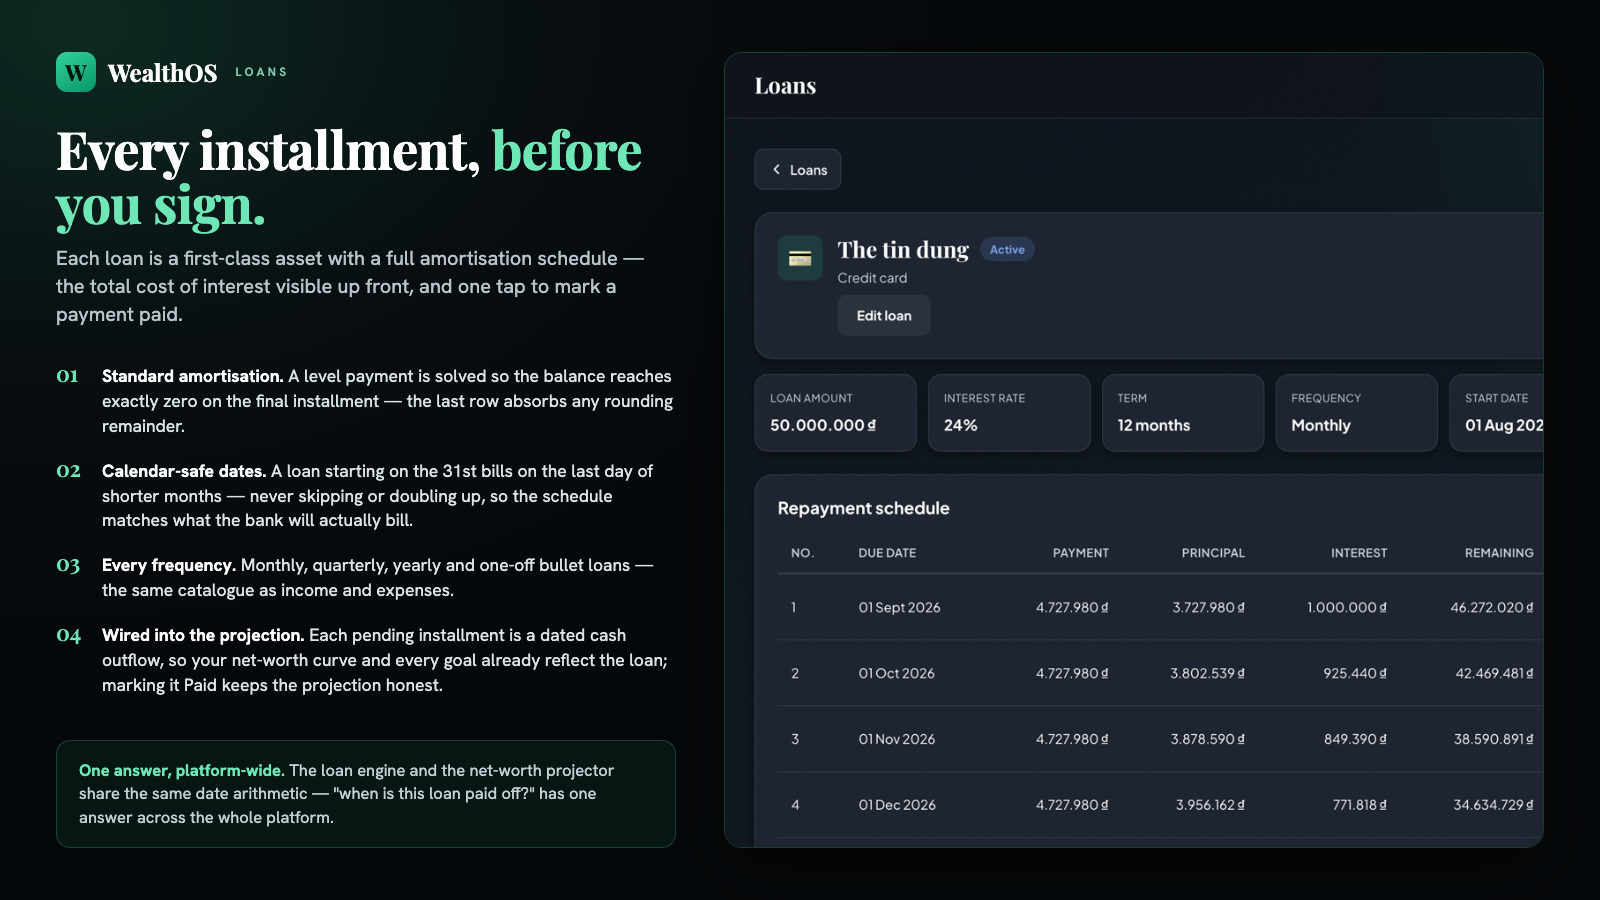Go back using the Loans button
Viewport: 1600px width, 900px height.
pos(798,170)
